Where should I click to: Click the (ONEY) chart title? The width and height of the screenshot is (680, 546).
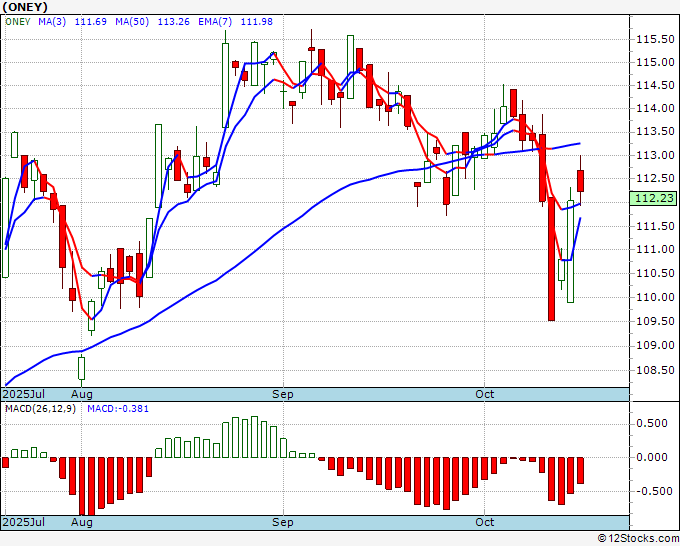click(25, 7)
